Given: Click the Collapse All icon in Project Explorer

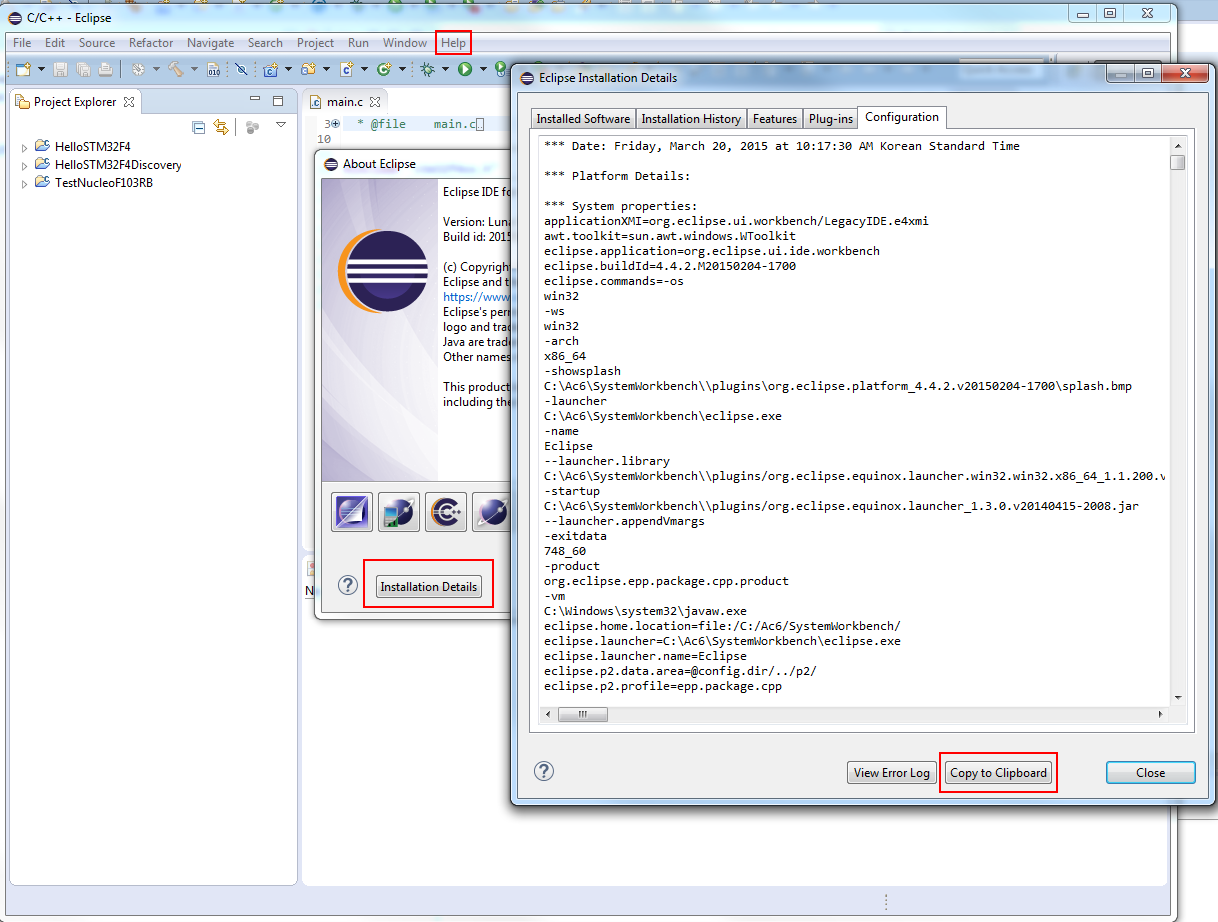Looking at the screenshot, I should coord(199,127).
